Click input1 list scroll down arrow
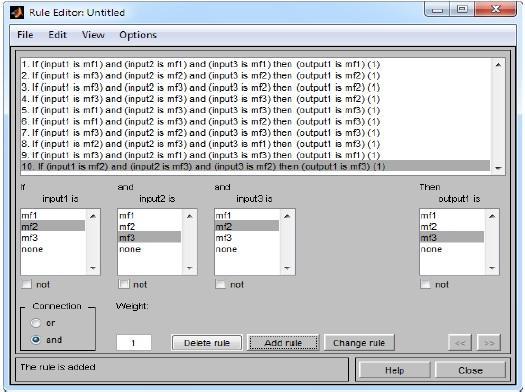This screenshot has height=392, width=525. coord(93,268)
